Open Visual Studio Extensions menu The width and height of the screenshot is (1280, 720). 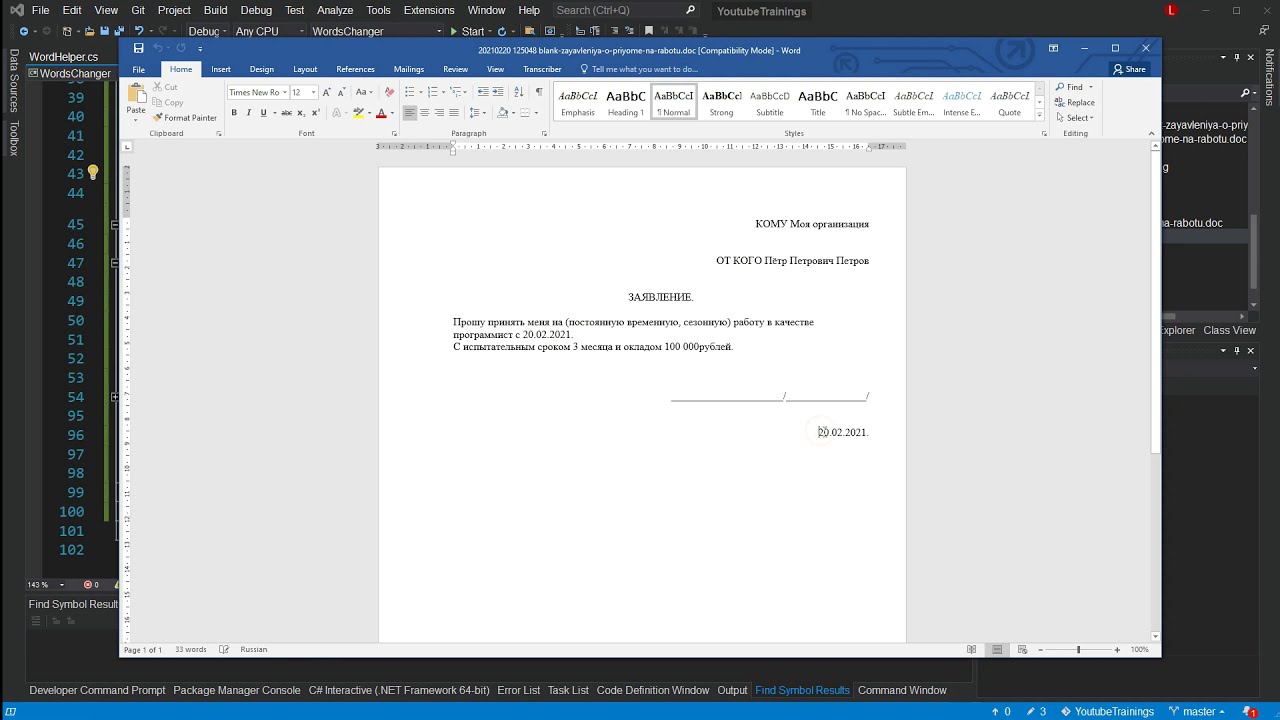pyautogui.click(x=429, y=10)
